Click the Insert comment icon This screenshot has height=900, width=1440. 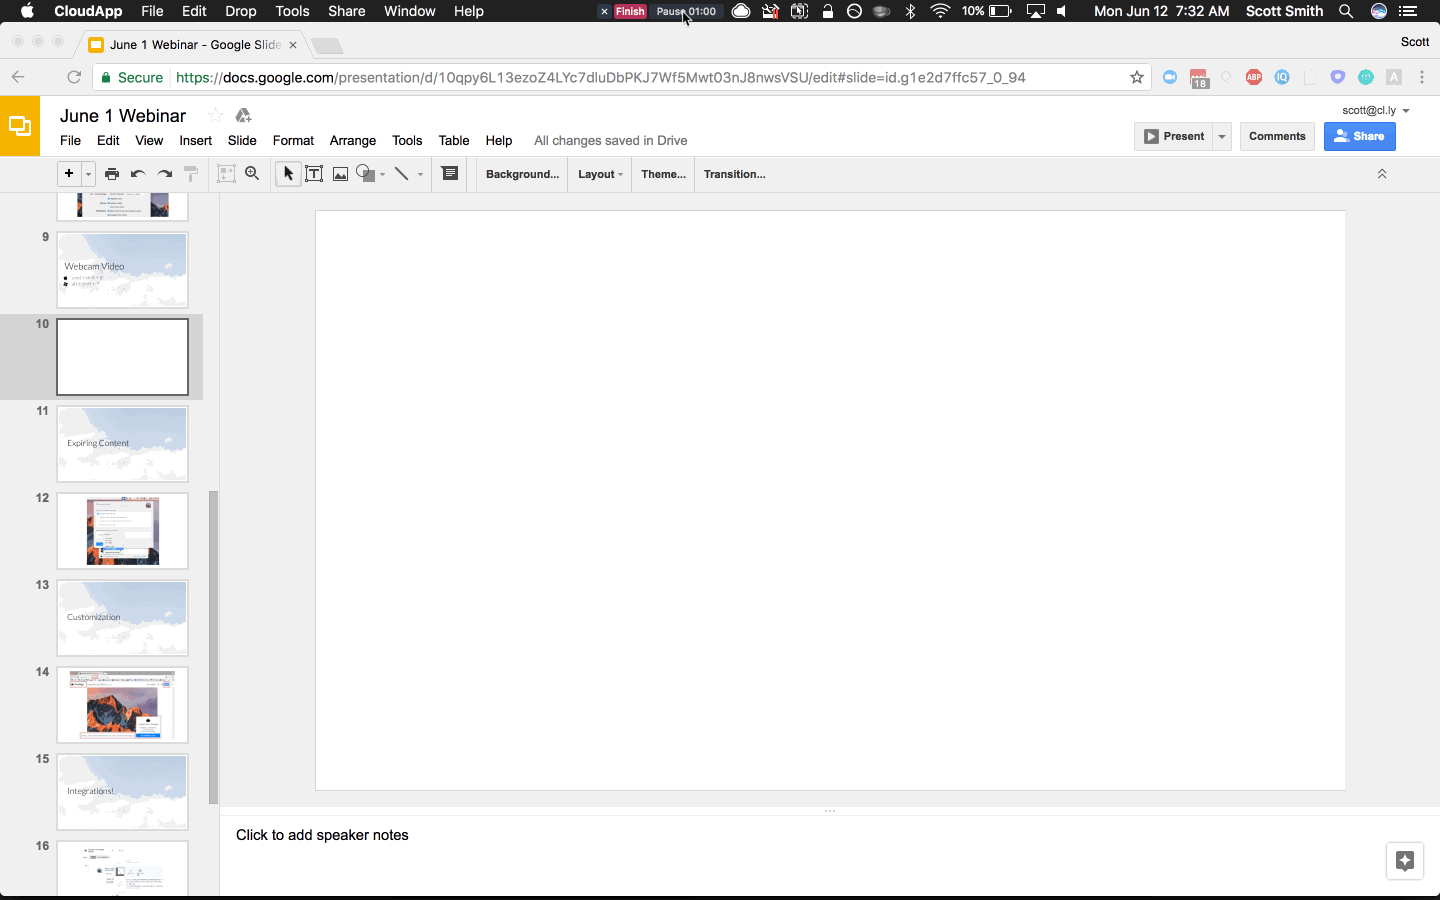pos(450,174)
